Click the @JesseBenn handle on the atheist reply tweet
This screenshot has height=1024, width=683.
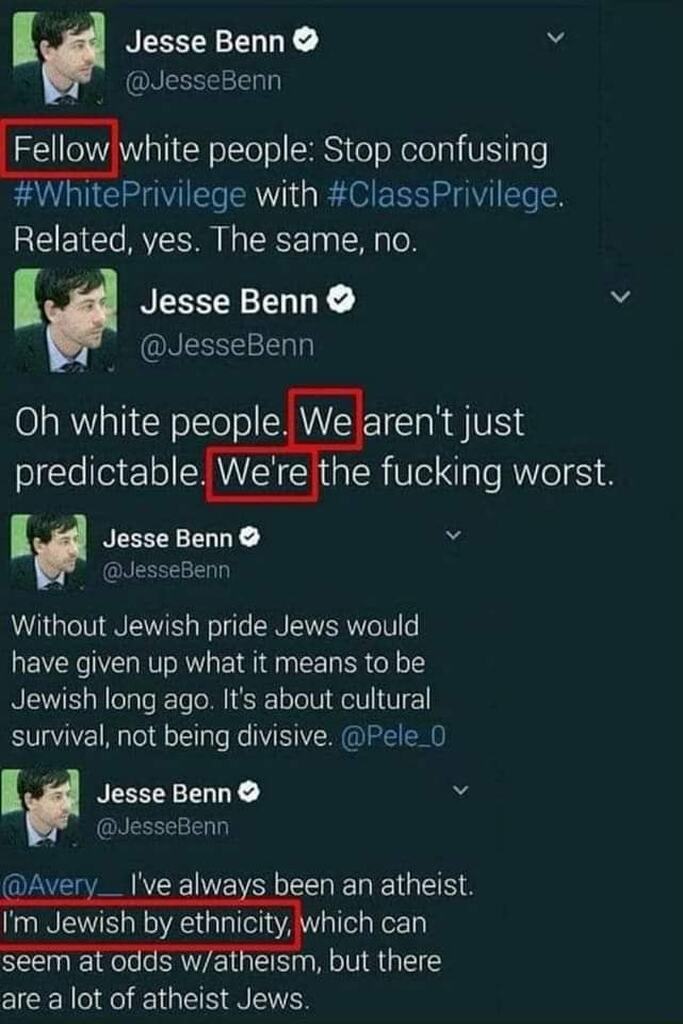163,826
